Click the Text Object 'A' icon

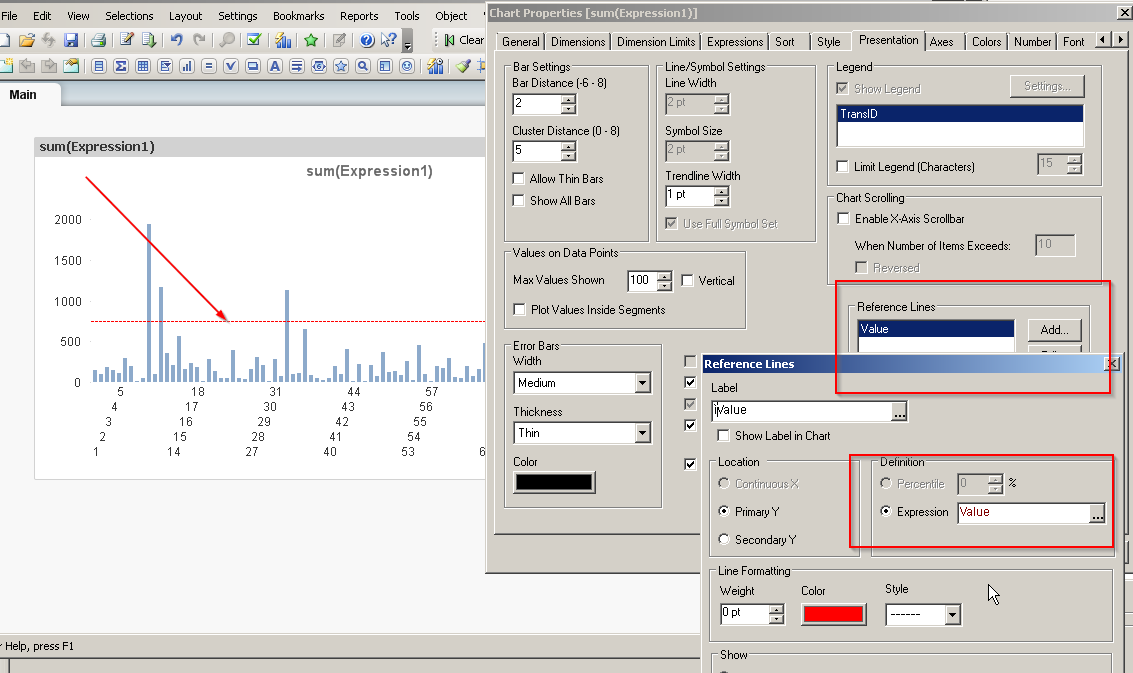point(274,66)
